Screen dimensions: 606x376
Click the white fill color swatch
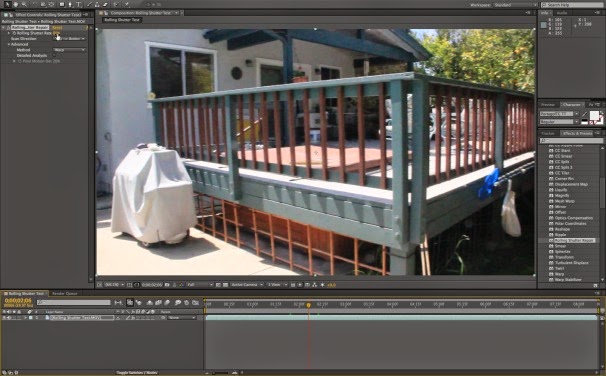tap(594, 115)
